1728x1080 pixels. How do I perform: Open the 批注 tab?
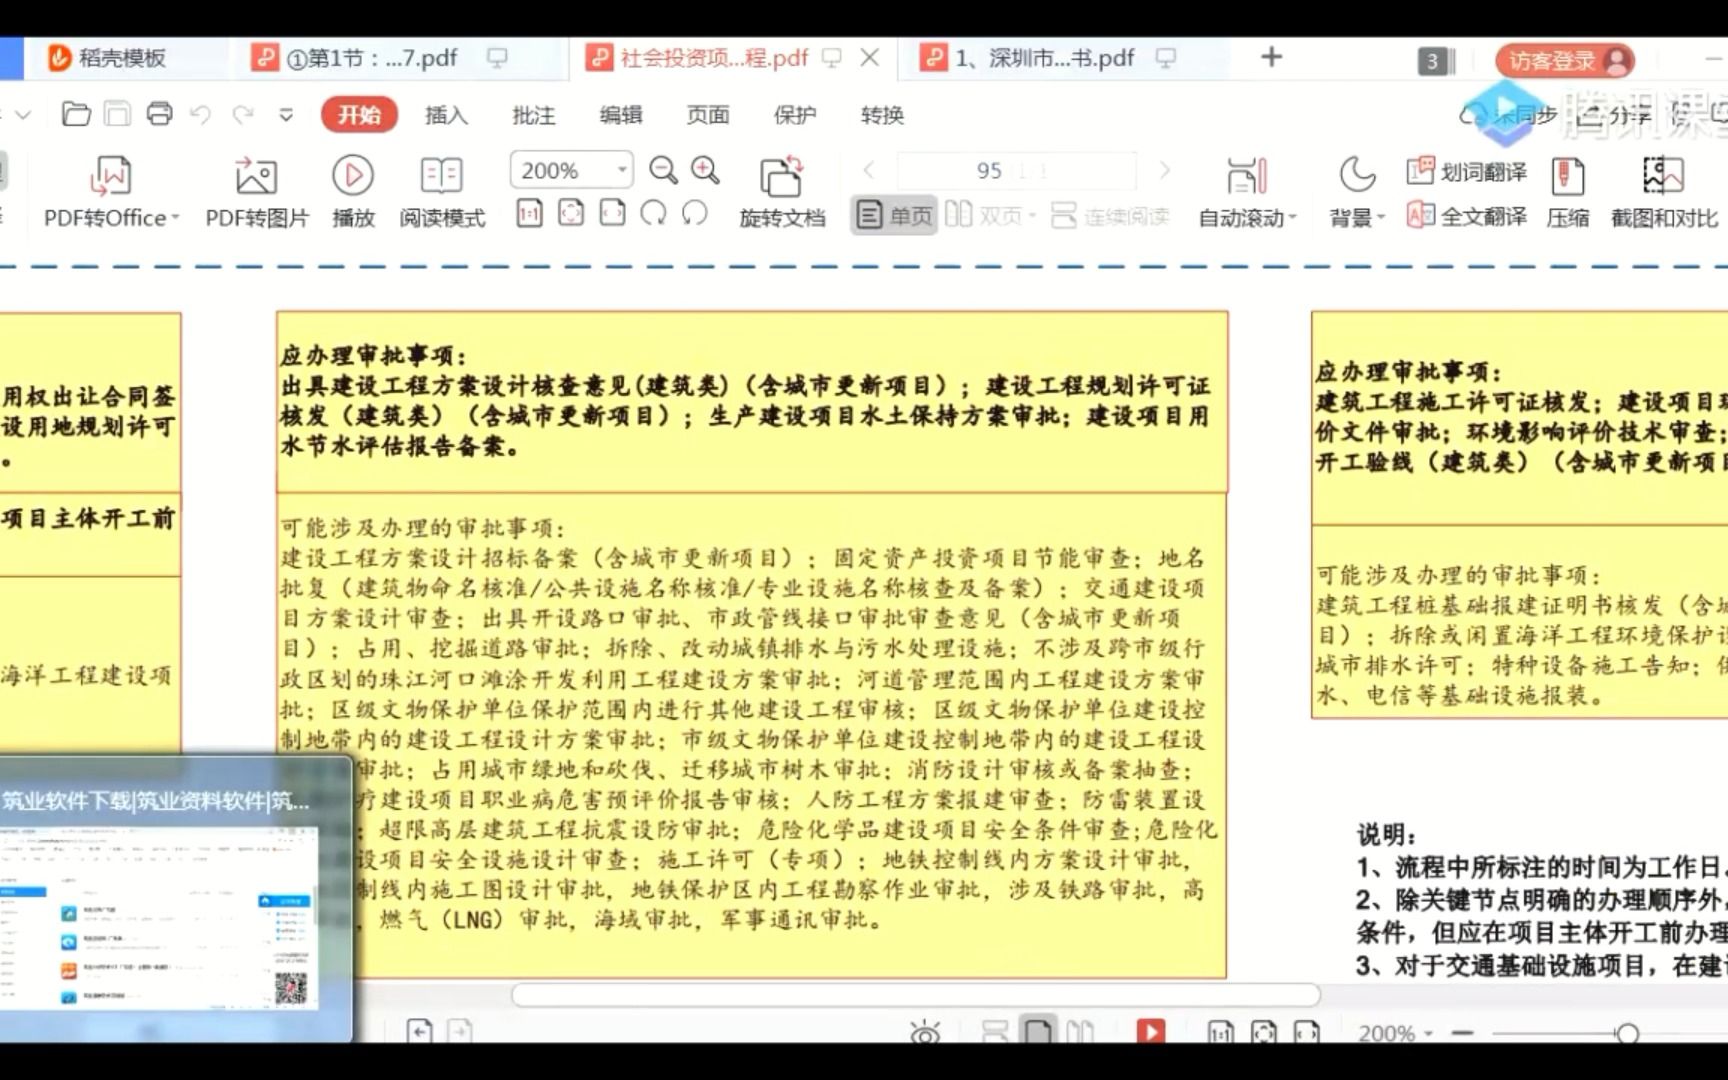[533, 115]
